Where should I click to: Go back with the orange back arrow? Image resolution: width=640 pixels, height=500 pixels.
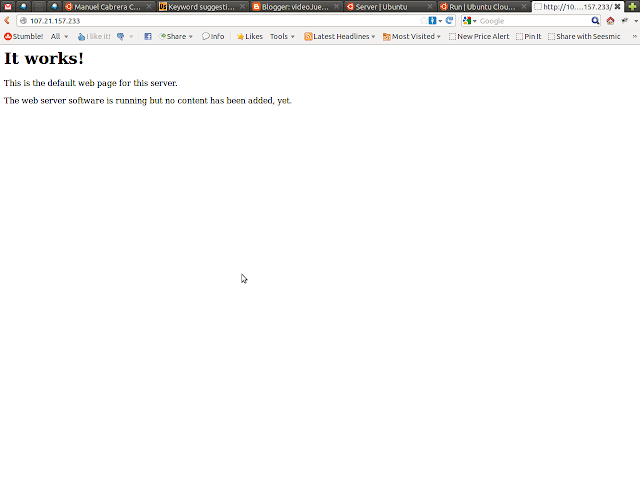(x=7, y=20)
